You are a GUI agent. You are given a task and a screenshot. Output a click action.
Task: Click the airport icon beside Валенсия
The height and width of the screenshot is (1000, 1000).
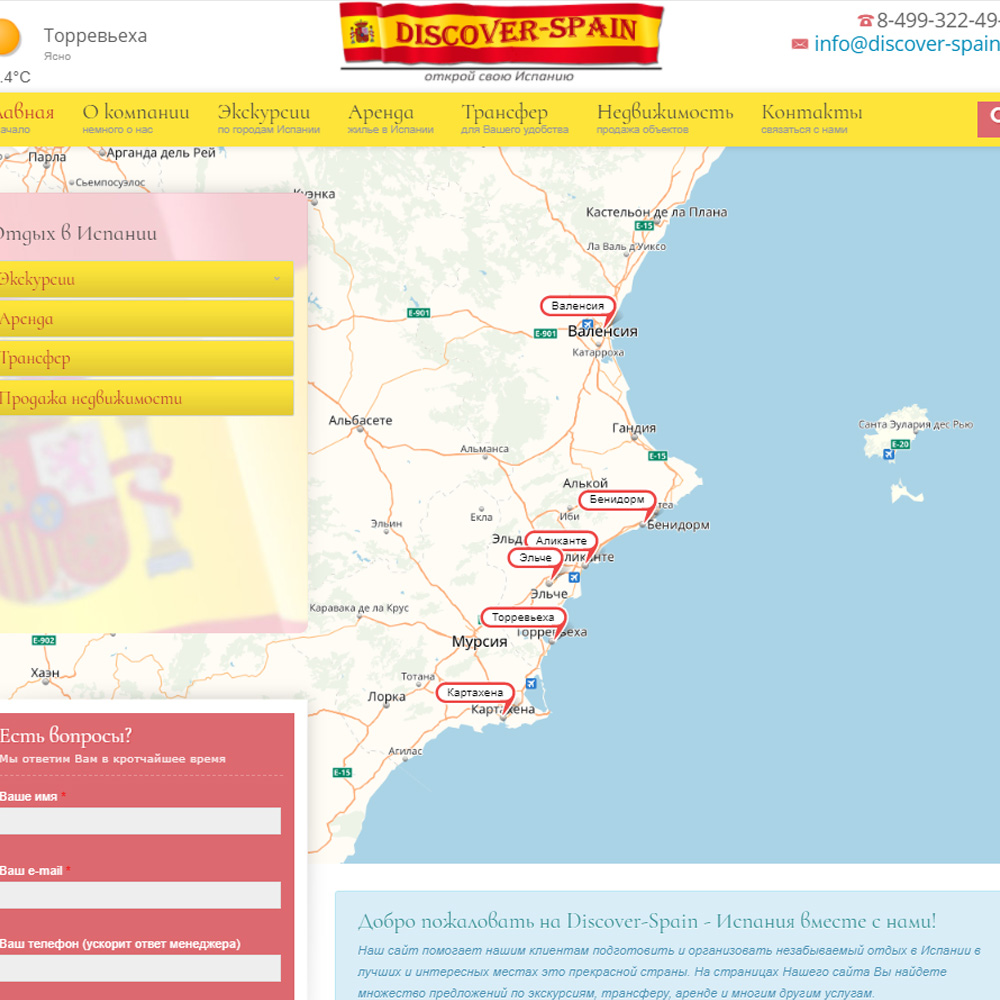(x=587, y=324)
